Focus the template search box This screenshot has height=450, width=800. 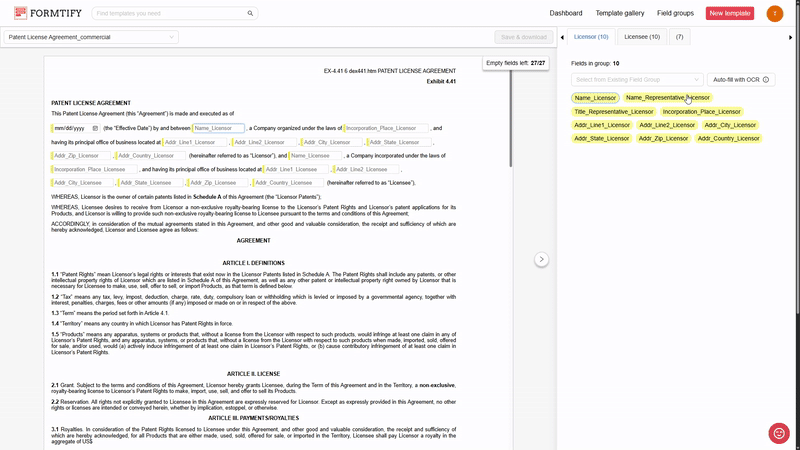pyautogui.click(x=174, y=13)
